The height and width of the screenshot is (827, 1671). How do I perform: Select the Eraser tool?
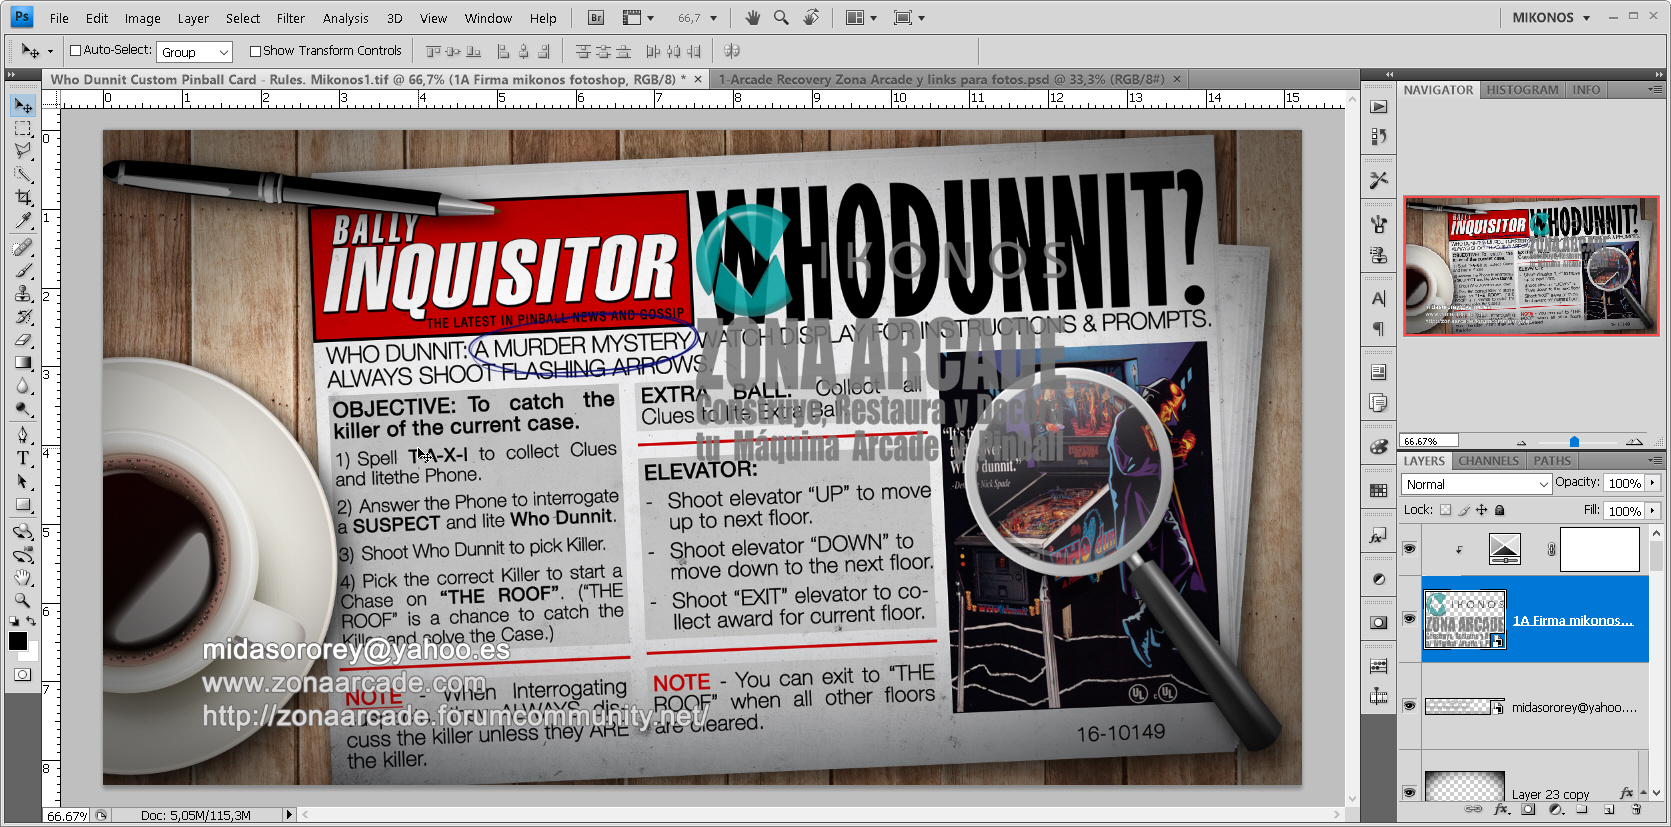click(x=23, y=340)
